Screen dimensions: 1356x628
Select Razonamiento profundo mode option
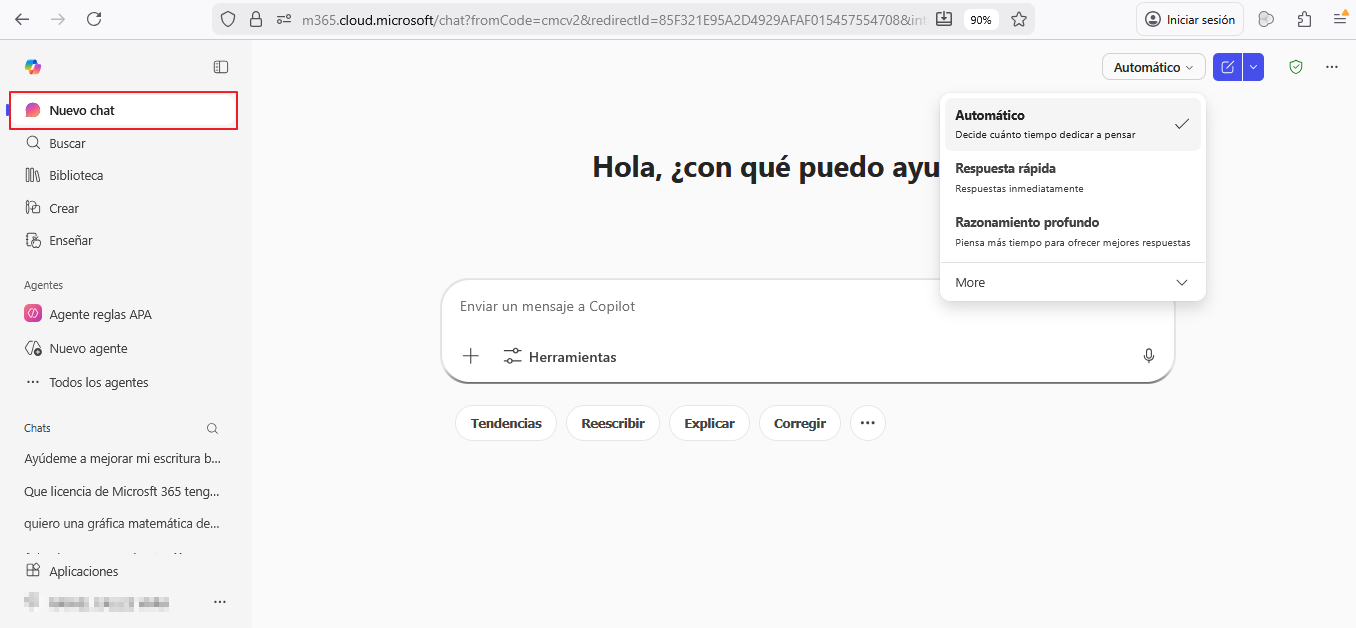click(1072, 232)
